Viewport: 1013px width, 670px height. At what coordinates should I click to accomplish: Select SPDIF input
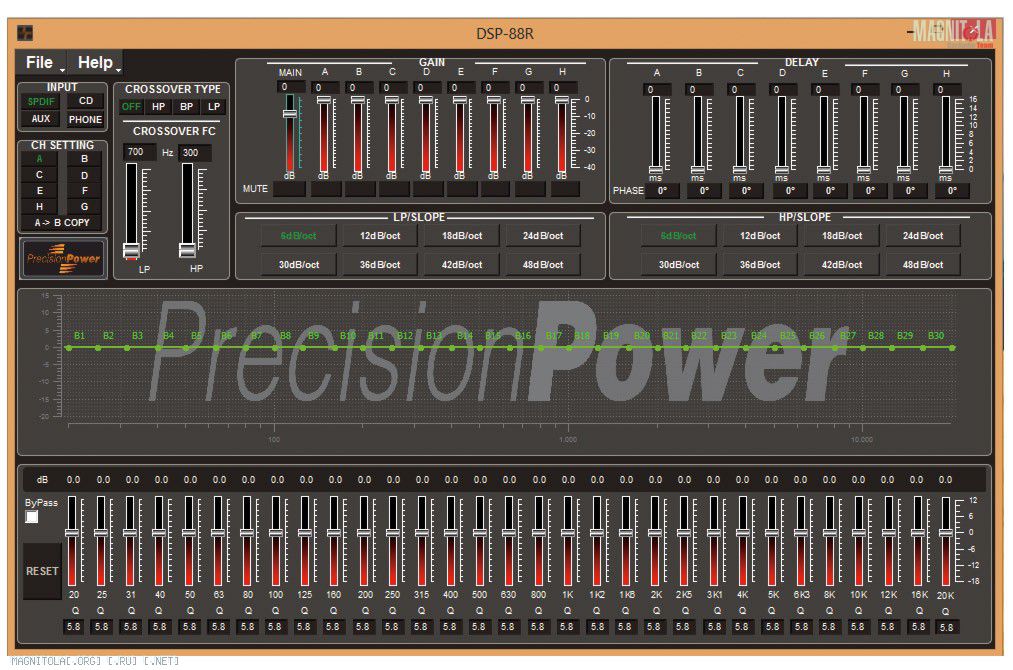pos(41,101)
